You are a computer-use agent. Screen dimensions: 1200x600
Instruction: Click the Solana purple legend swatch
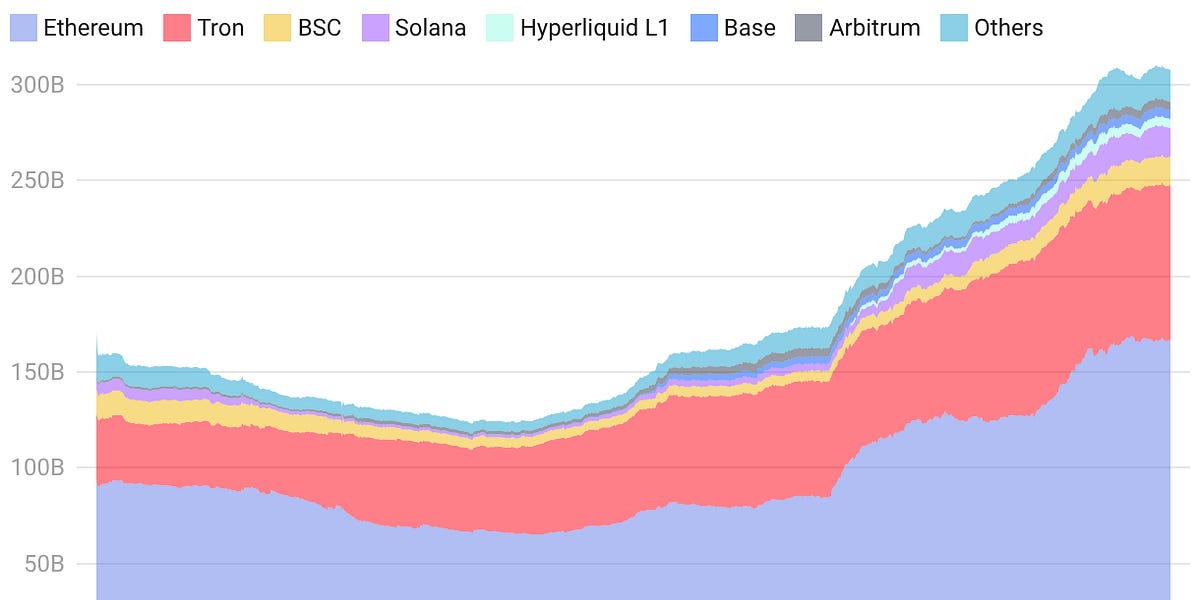tap(375, 27)
